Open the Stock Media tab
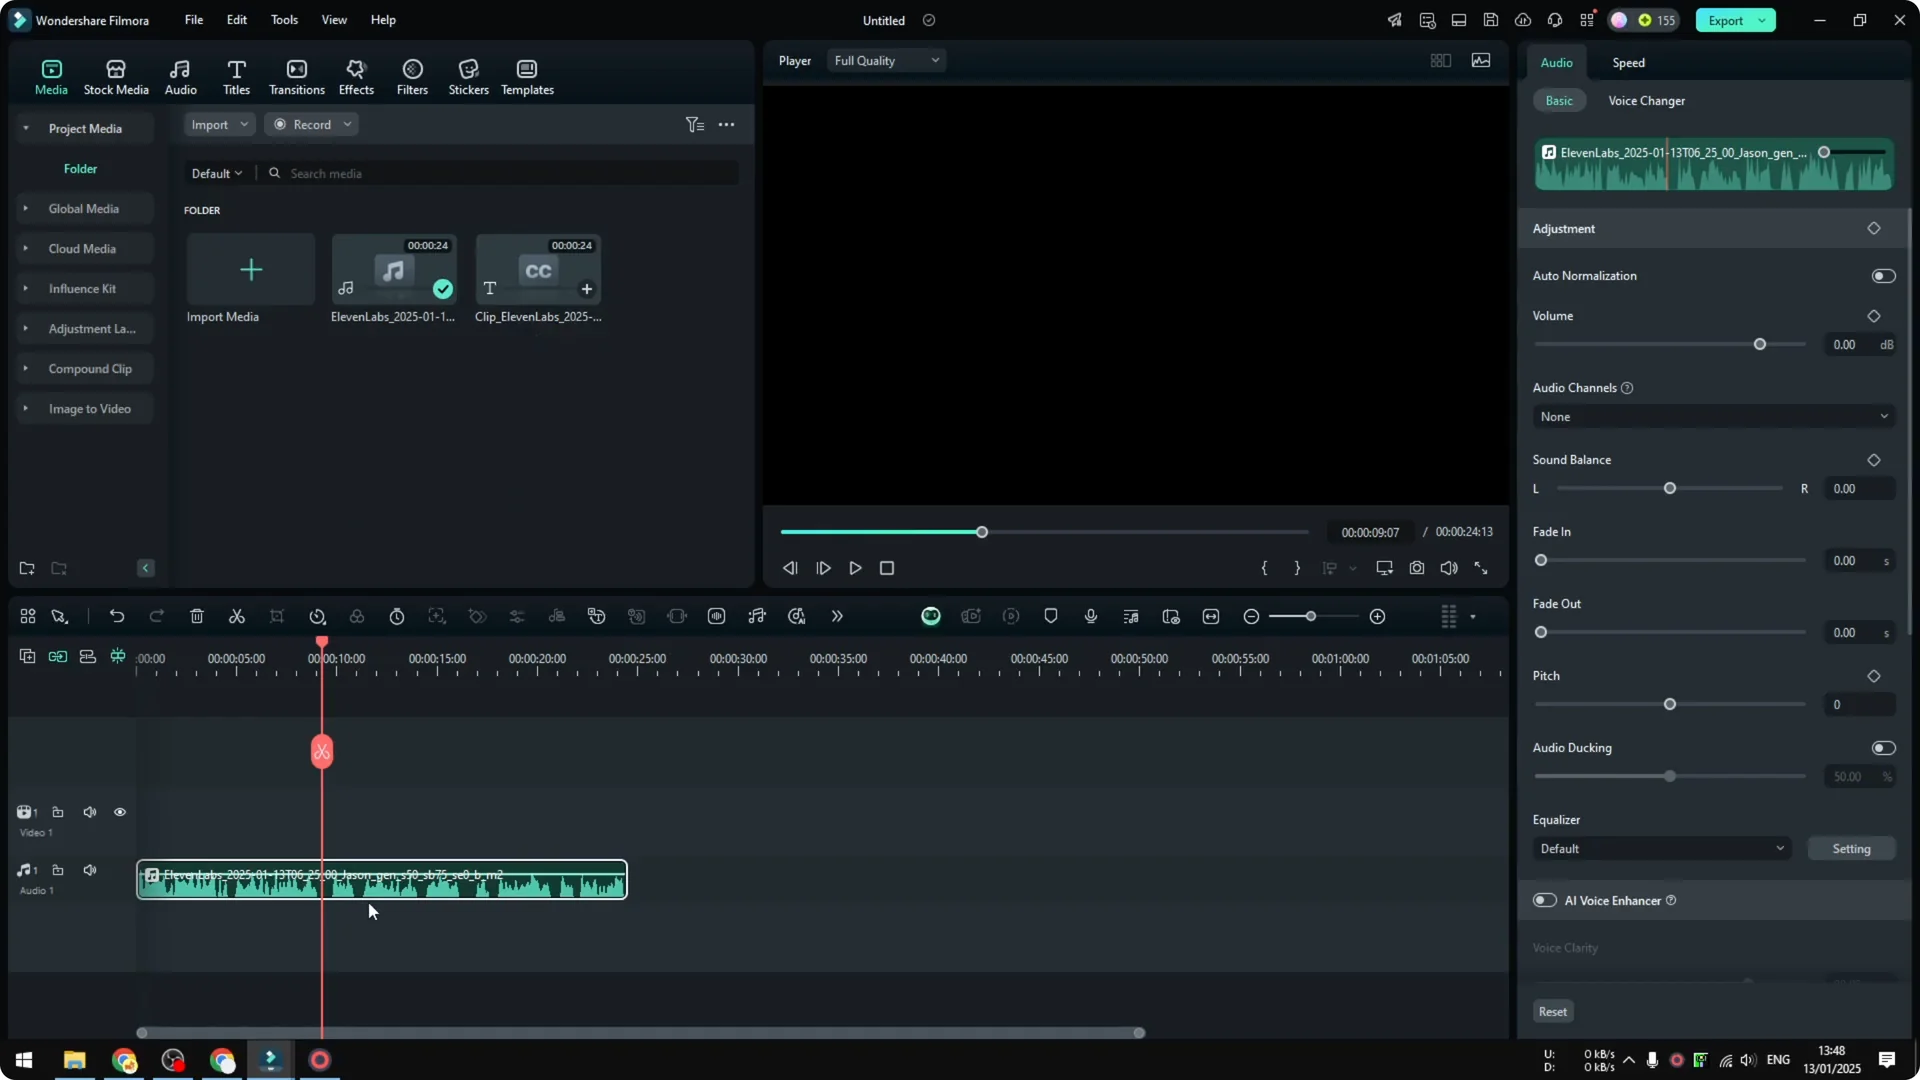 116,77
